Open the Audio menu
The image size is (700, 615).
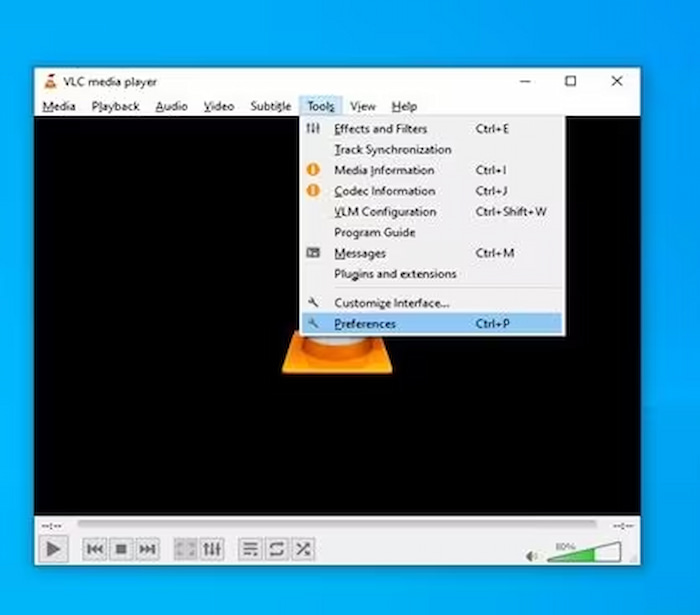[171, 106]
